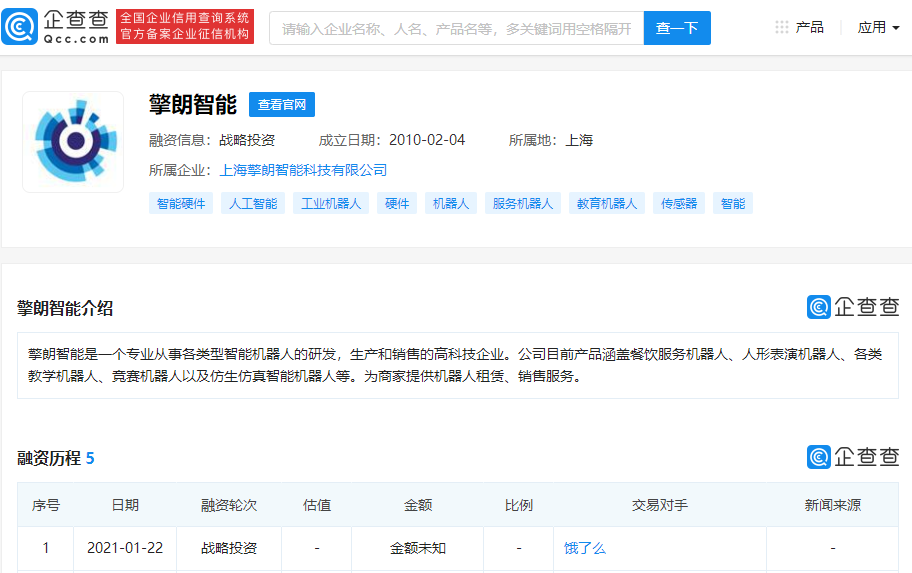
Task: Click the 战略投资 cell in row 1
Action: (x=229, y=548)
